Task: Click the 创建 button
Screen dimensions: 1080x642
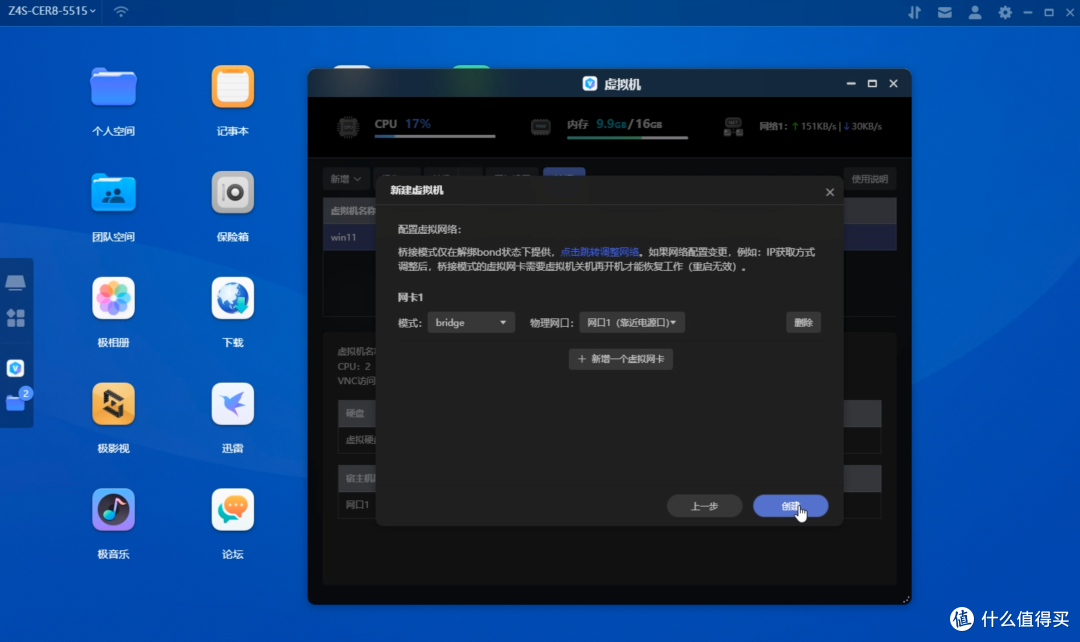Action: pyautogui.click(x=790, y=506)
